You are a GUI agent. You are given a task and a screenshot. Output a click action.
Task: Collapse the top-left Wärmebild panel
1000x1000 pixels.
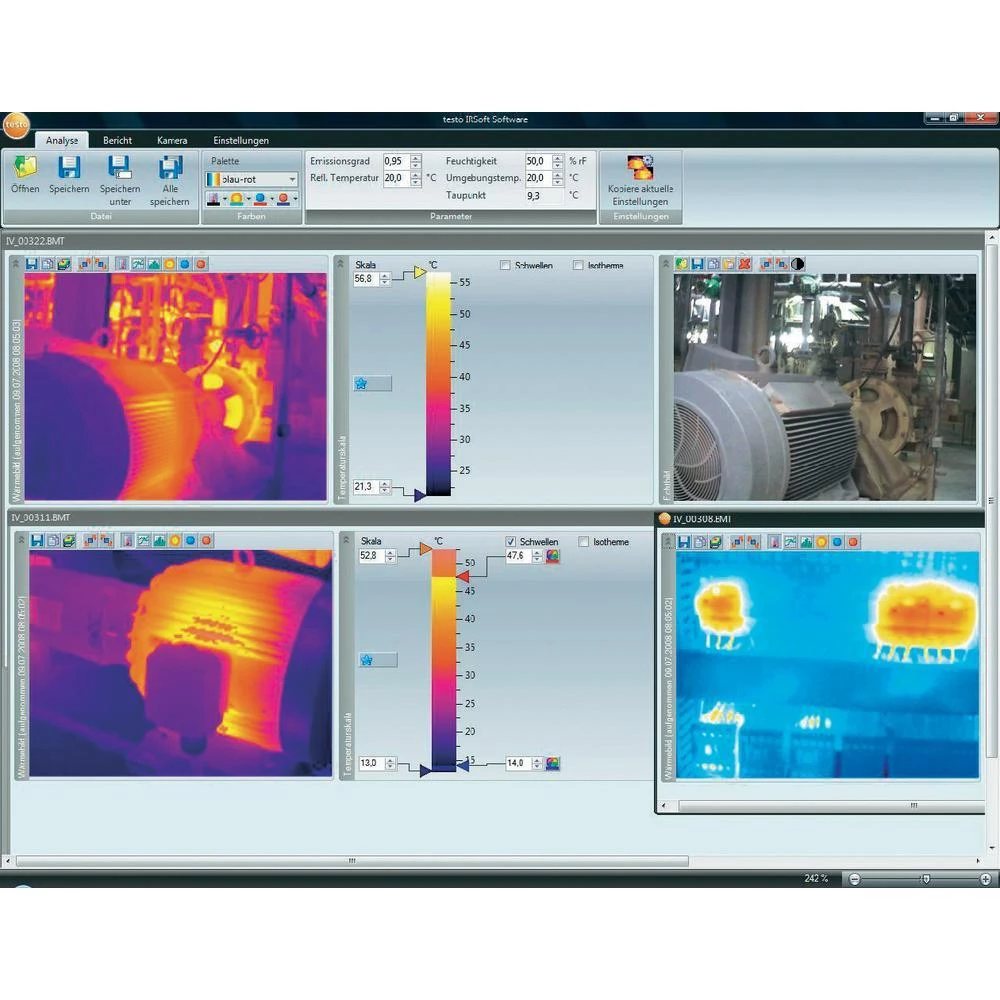pos(14,263)
